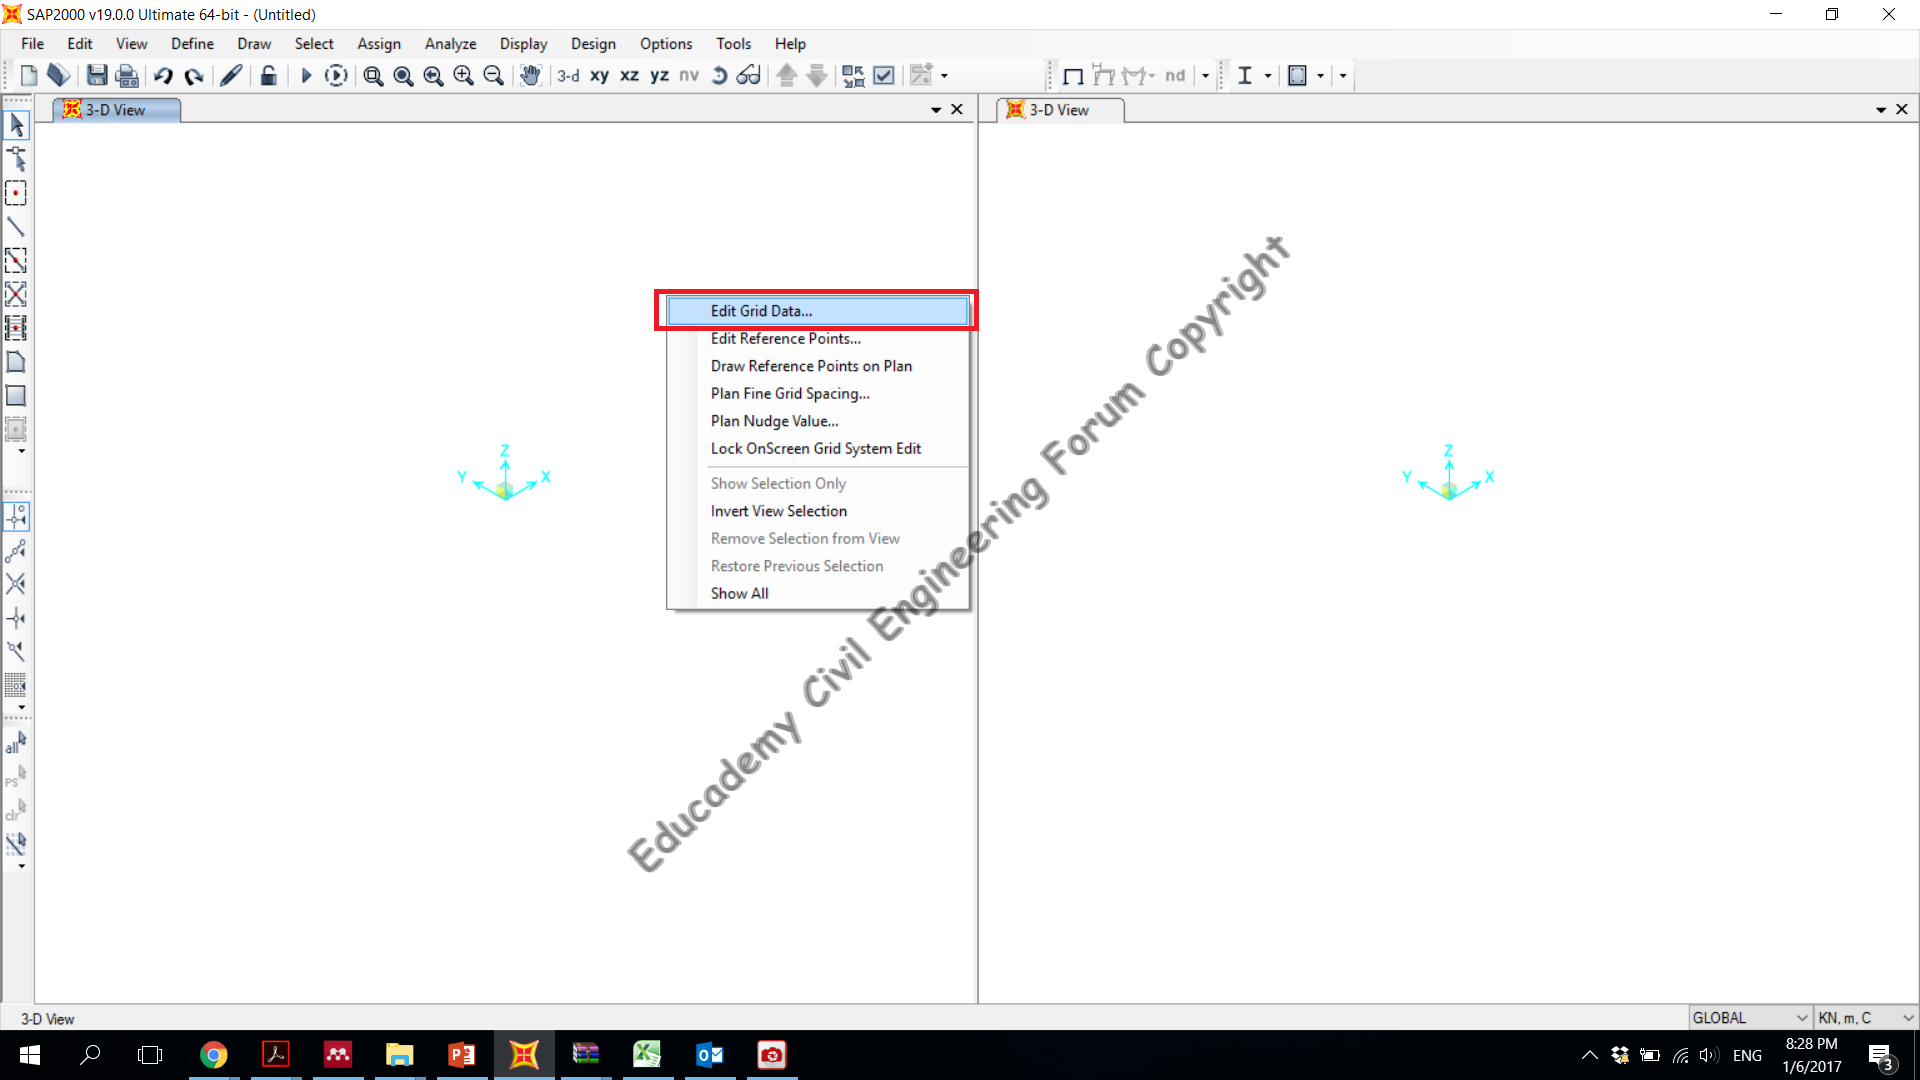Toggle the Snap to Intersections icon
This screenshot has height=1080, width=1920.
tap(16, 584)
